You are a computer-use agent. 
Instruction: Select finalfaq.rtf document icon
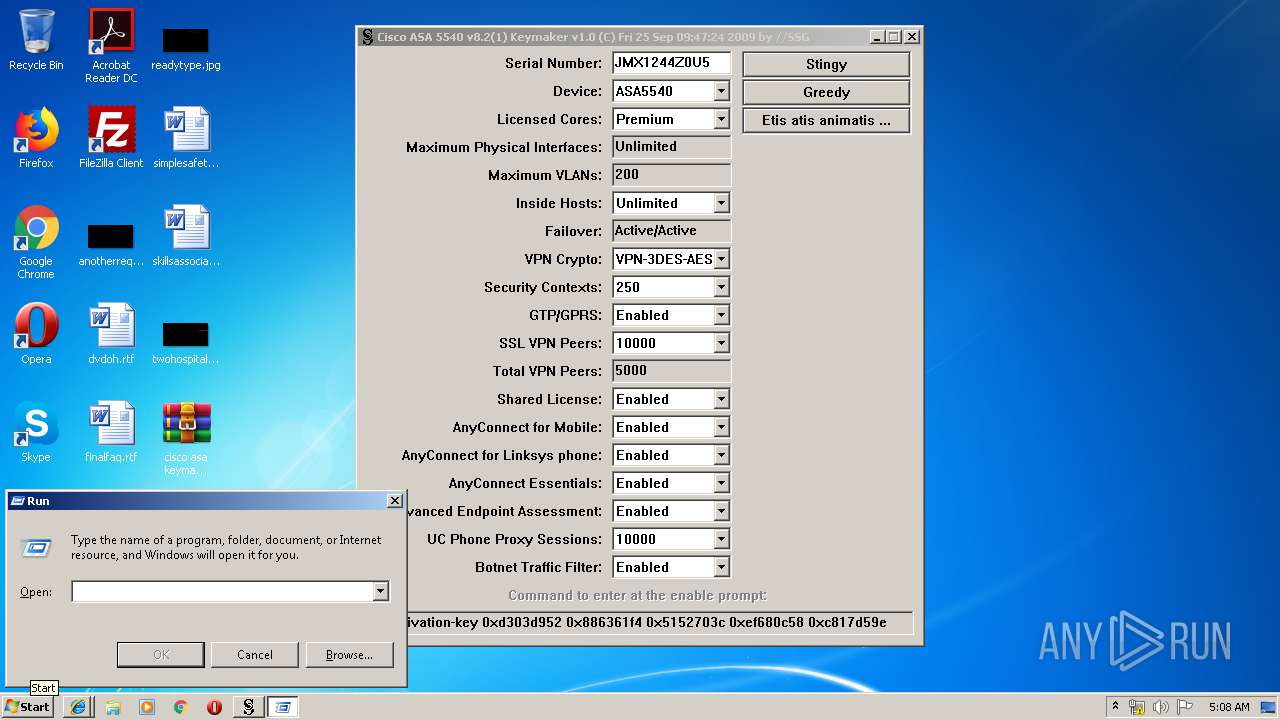click(111, 432)
